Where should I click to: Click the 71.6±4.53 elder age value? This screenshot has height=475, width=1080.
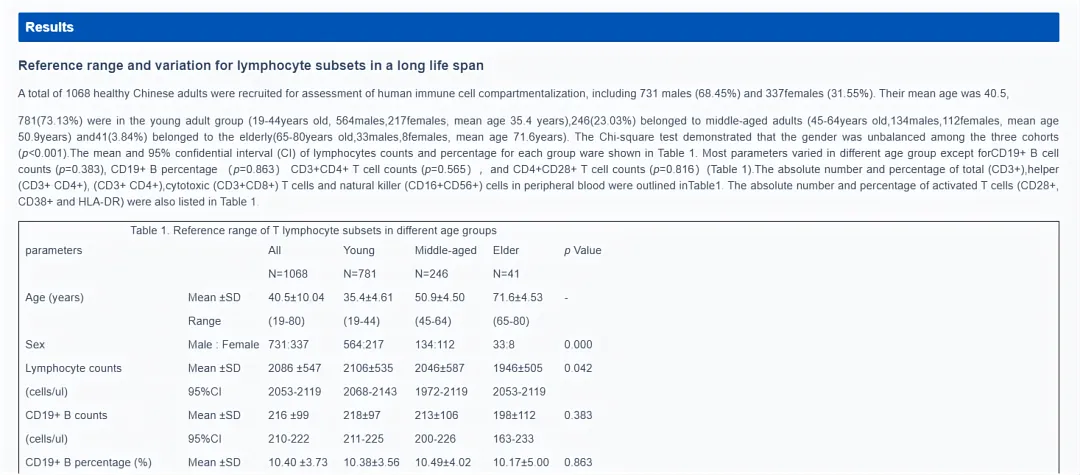point(518,297)
